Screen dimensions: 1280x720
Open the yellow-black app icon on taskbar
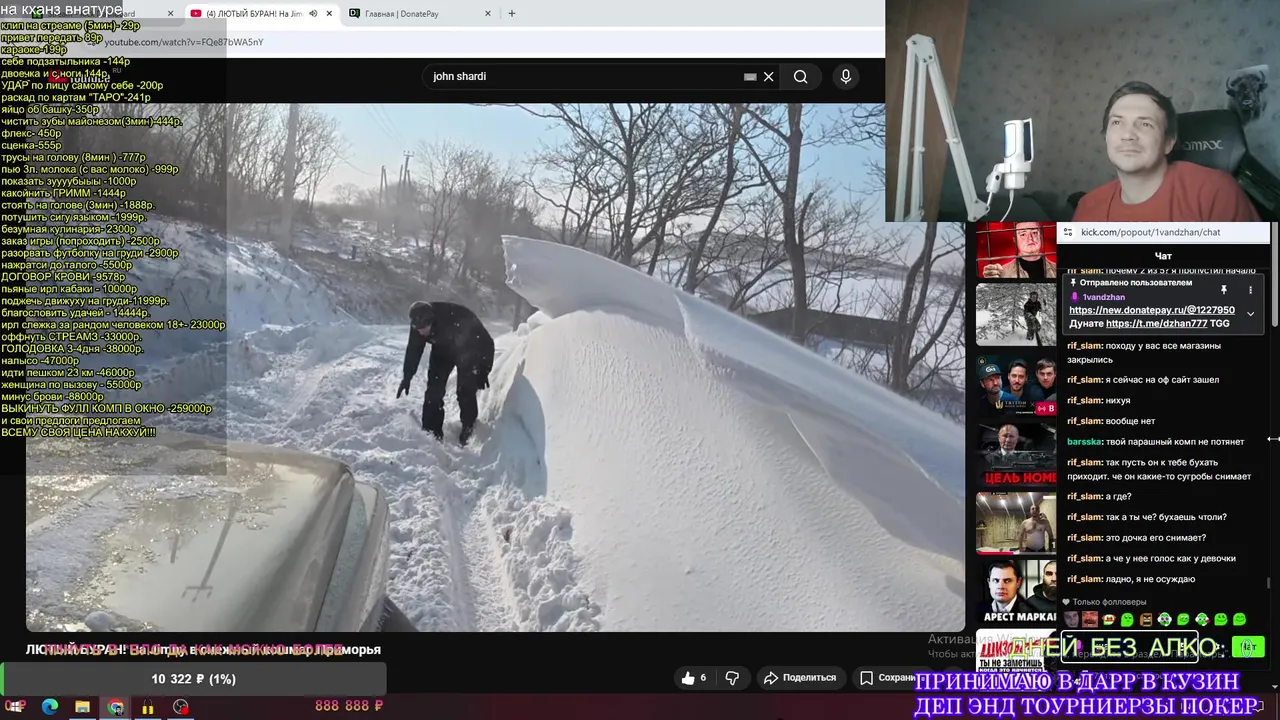coord(148,707)
